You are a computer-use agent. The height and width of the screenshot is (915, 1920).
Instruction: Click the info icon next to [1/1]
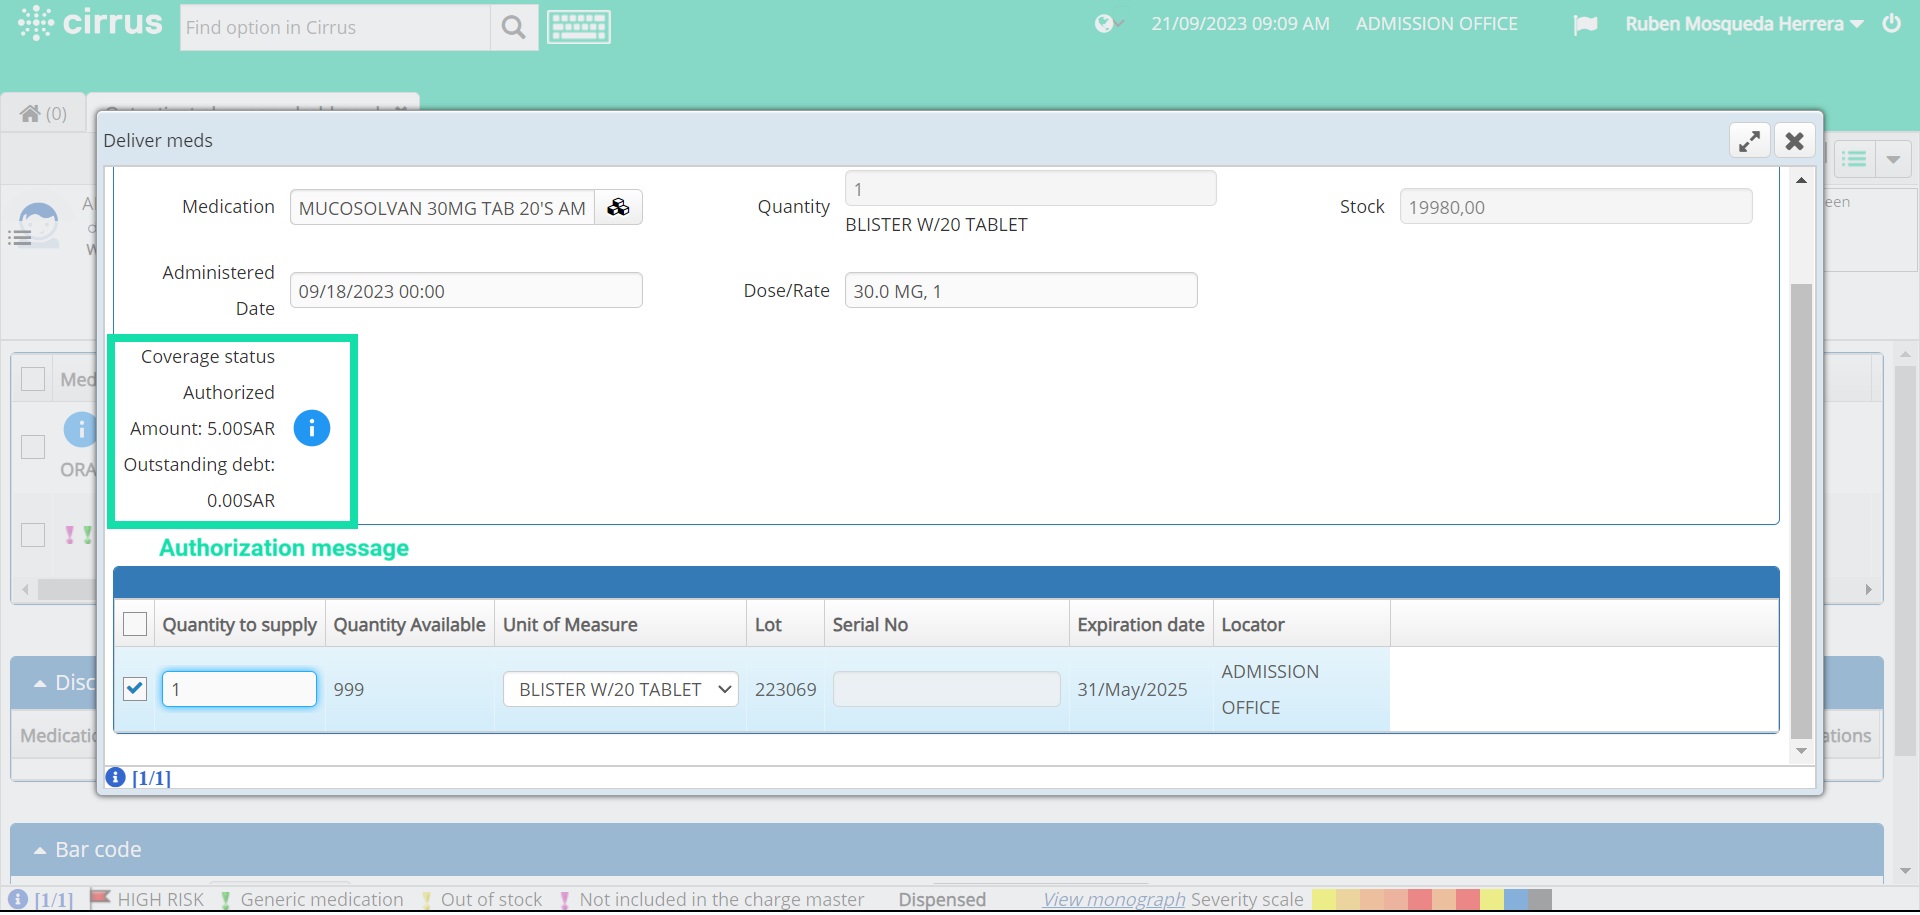114,777
